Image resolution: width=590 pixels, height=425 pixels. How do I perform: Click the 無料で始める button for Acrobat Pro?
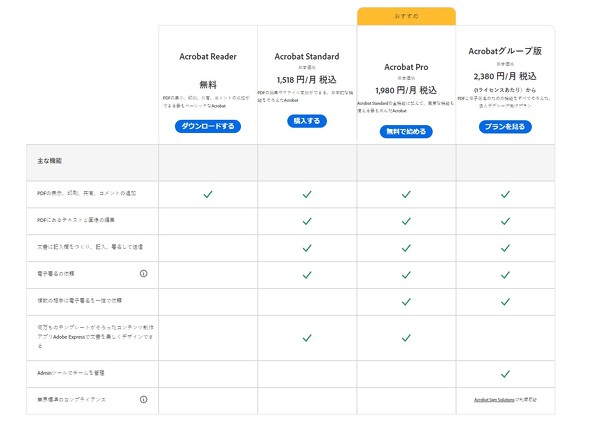coord(406,132)
